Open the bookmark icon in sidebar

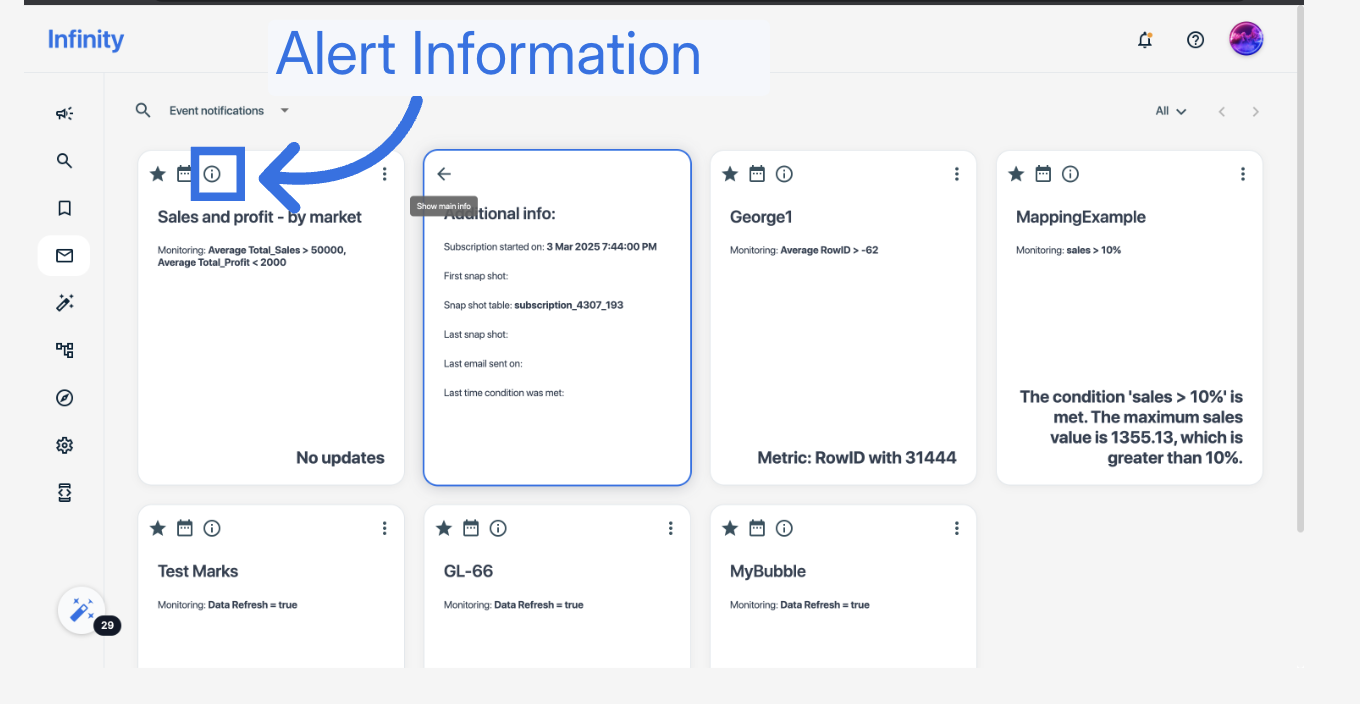[64, 208]
